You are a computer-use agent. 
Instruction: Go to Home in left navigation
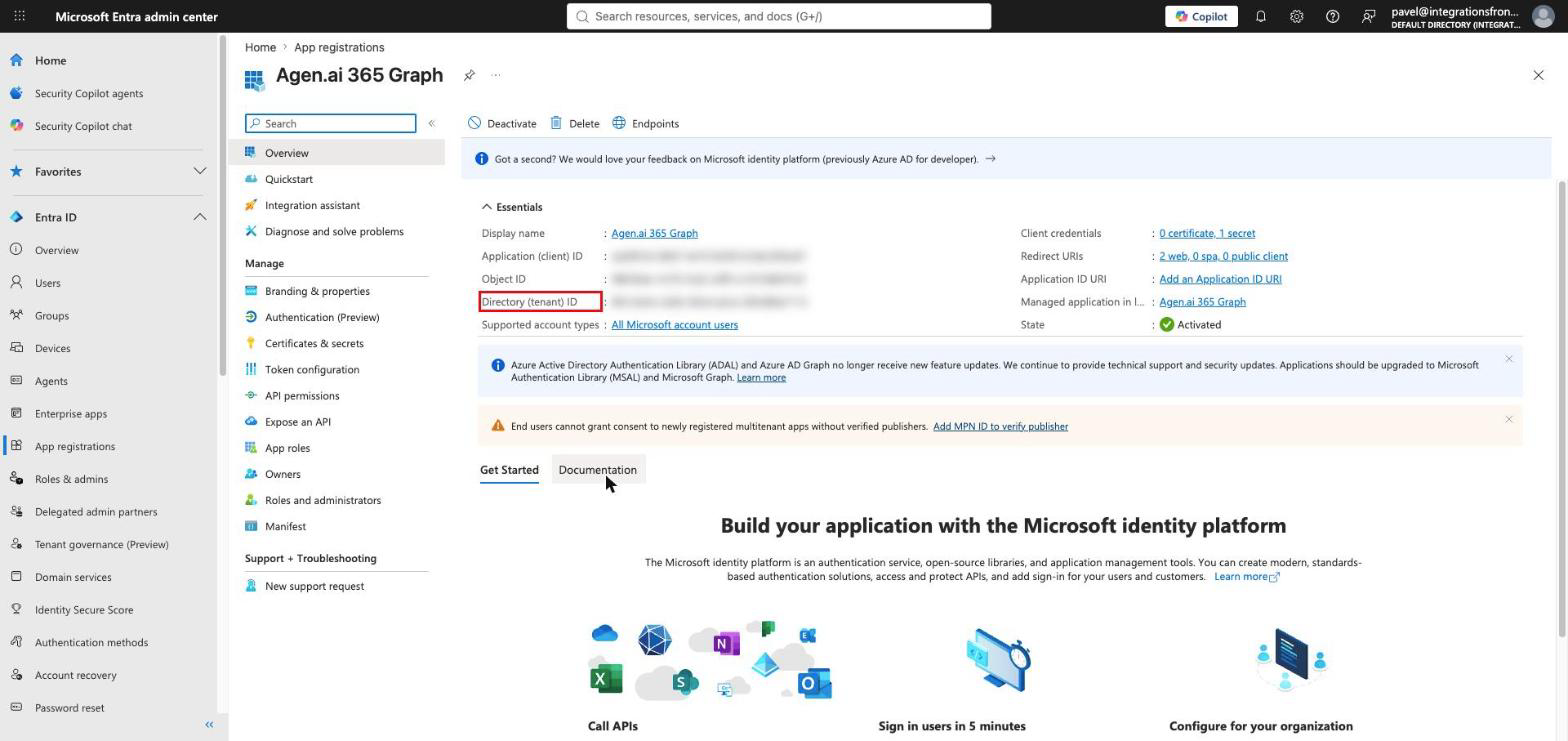point(50,60)
